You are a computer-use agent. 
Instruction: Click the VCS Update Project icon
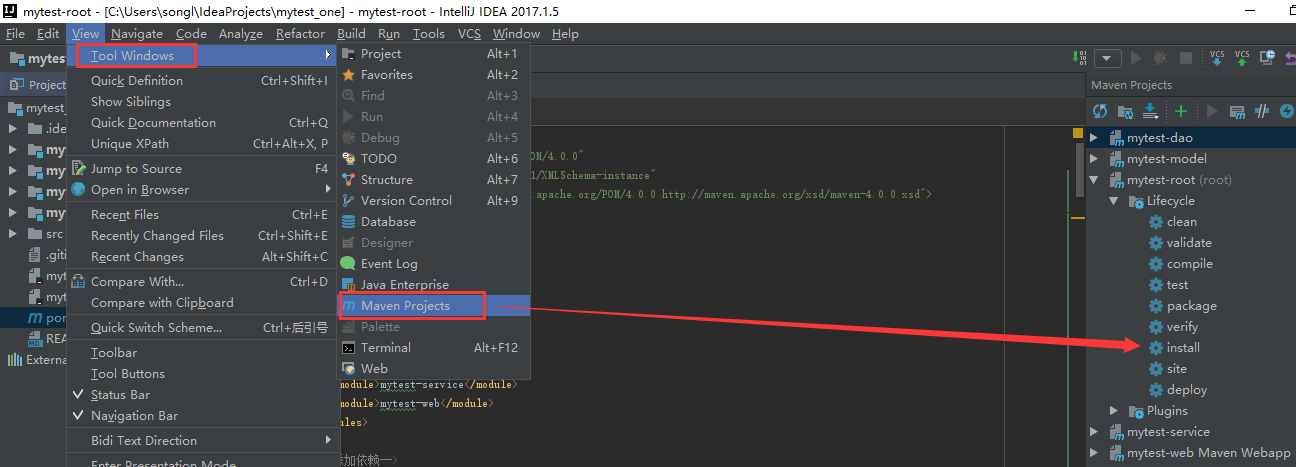(1217, 58)
